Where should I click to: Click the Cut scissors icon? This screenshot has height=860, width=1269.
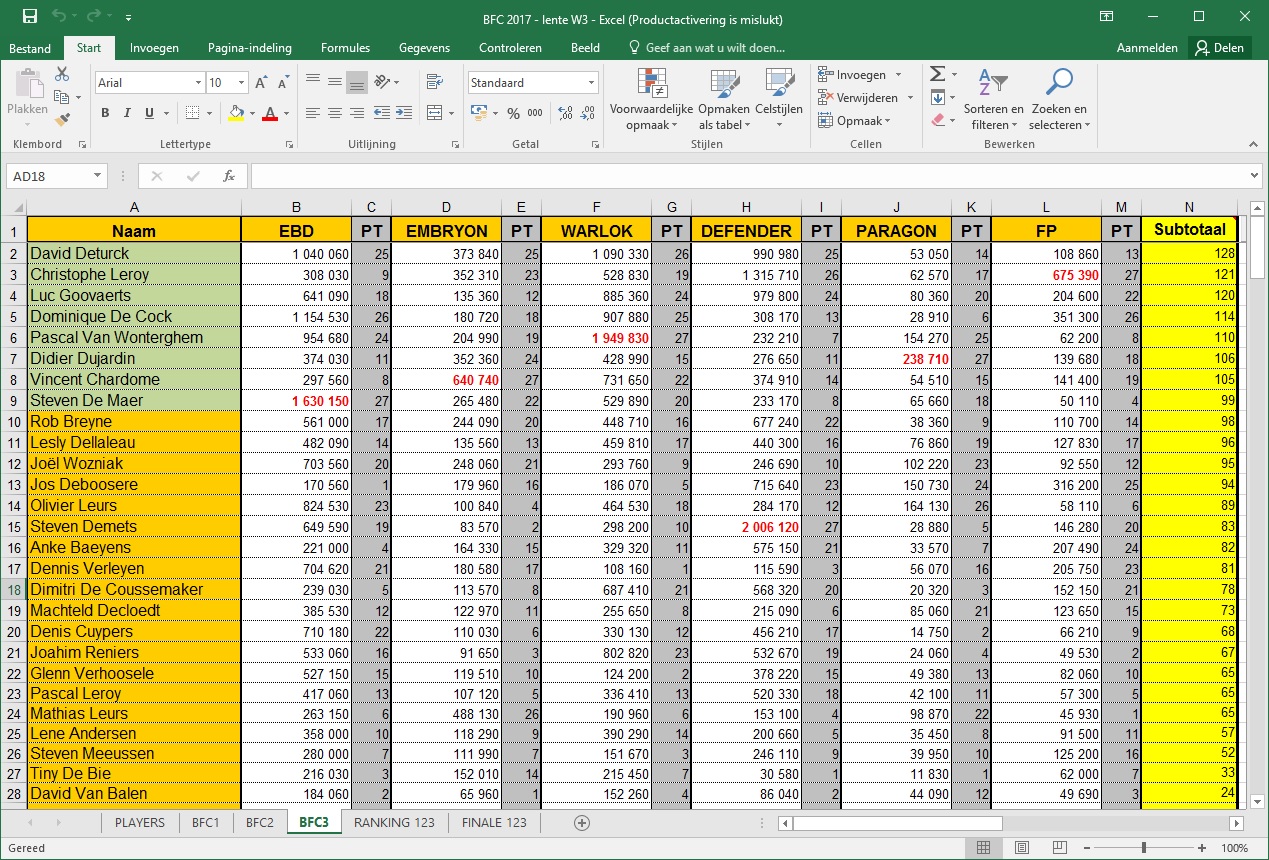pos(62,75)
